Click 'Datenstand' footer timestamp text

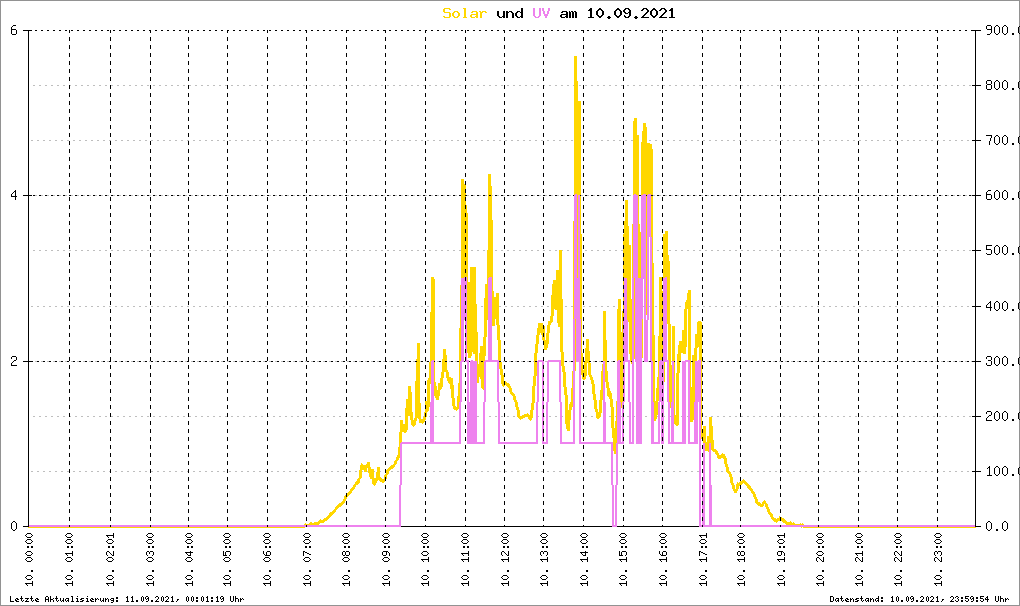click(919, 599)
